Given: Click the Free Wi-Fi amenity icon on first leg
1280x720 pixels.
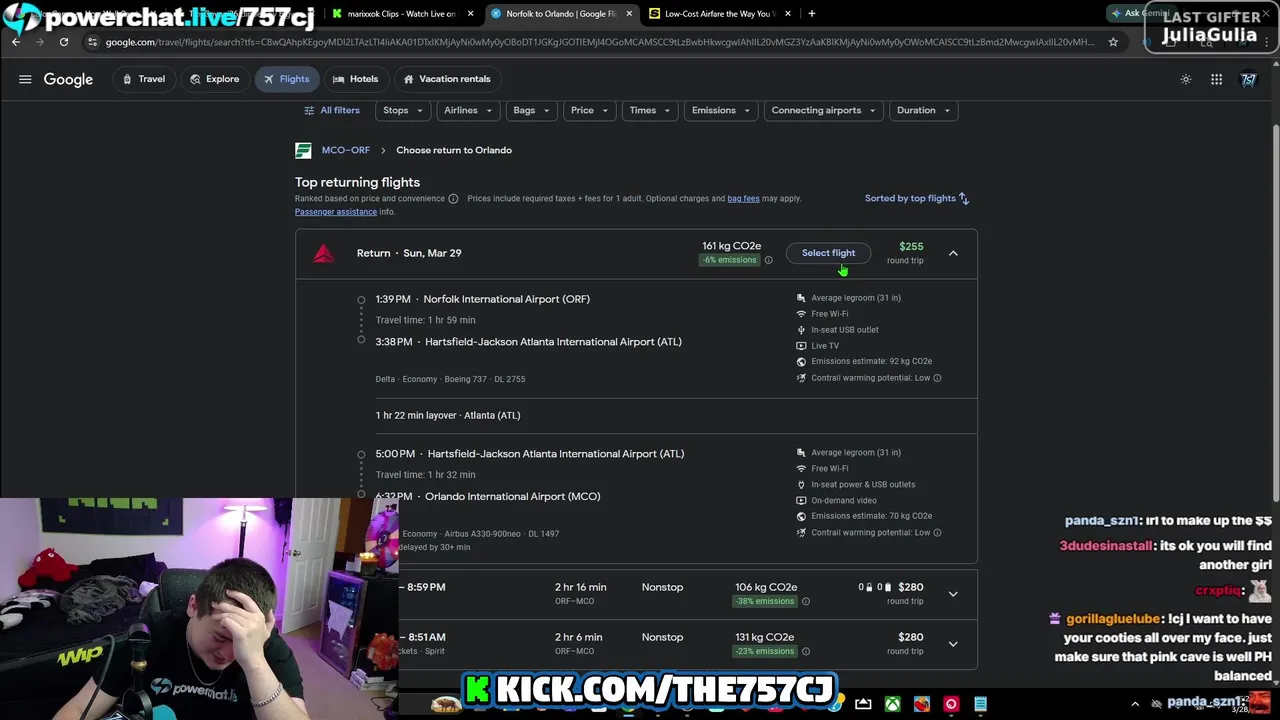Looking at the screenshot, I should tap(801, 314).
